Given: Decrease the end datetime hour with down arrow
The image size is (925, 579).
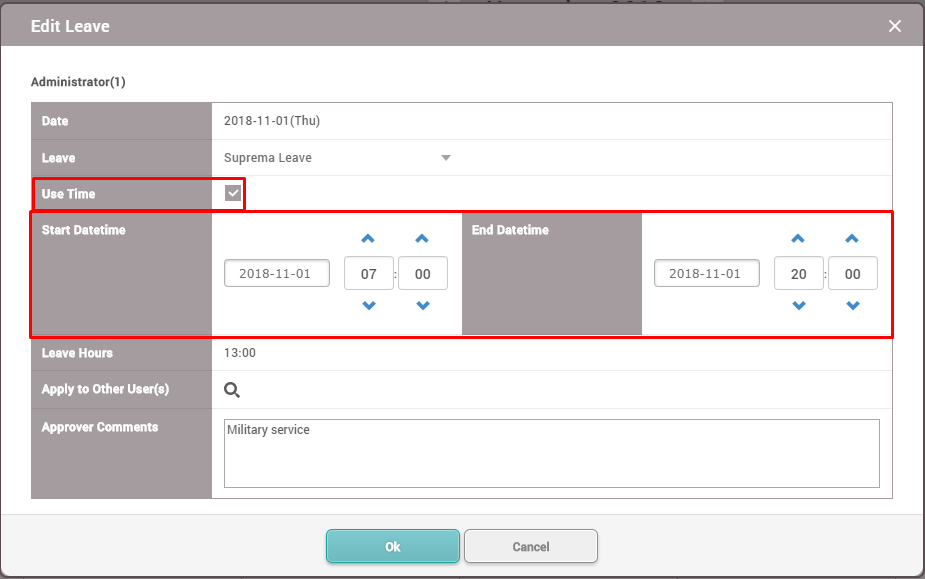Looking at the screenshot, I should tap(798, 306).
